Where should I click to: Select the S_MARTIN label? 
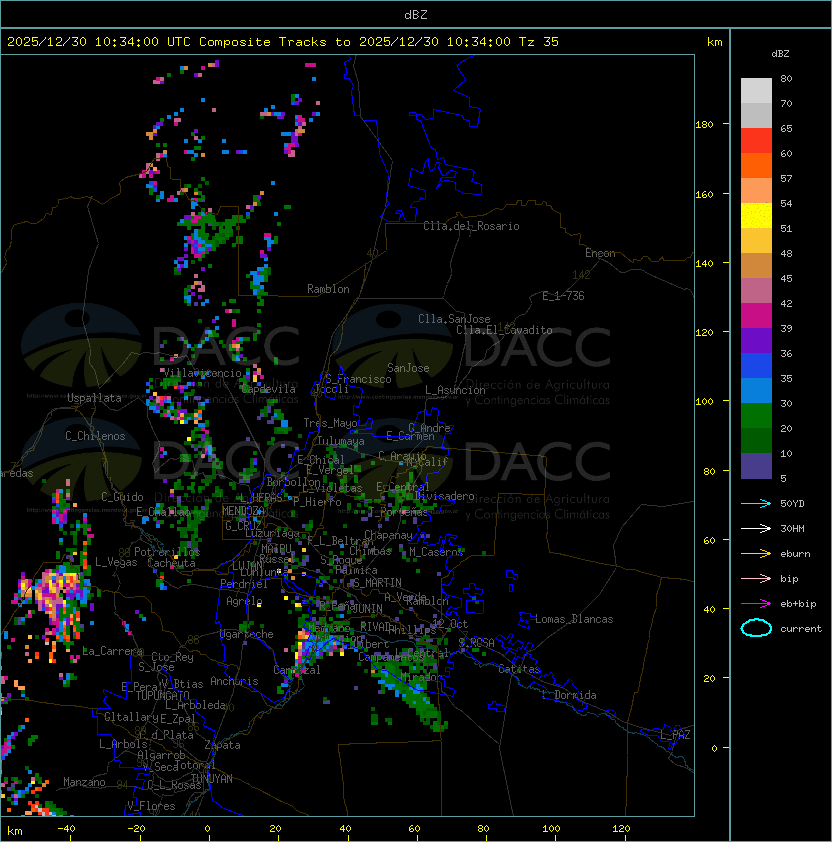coord(377,583)
